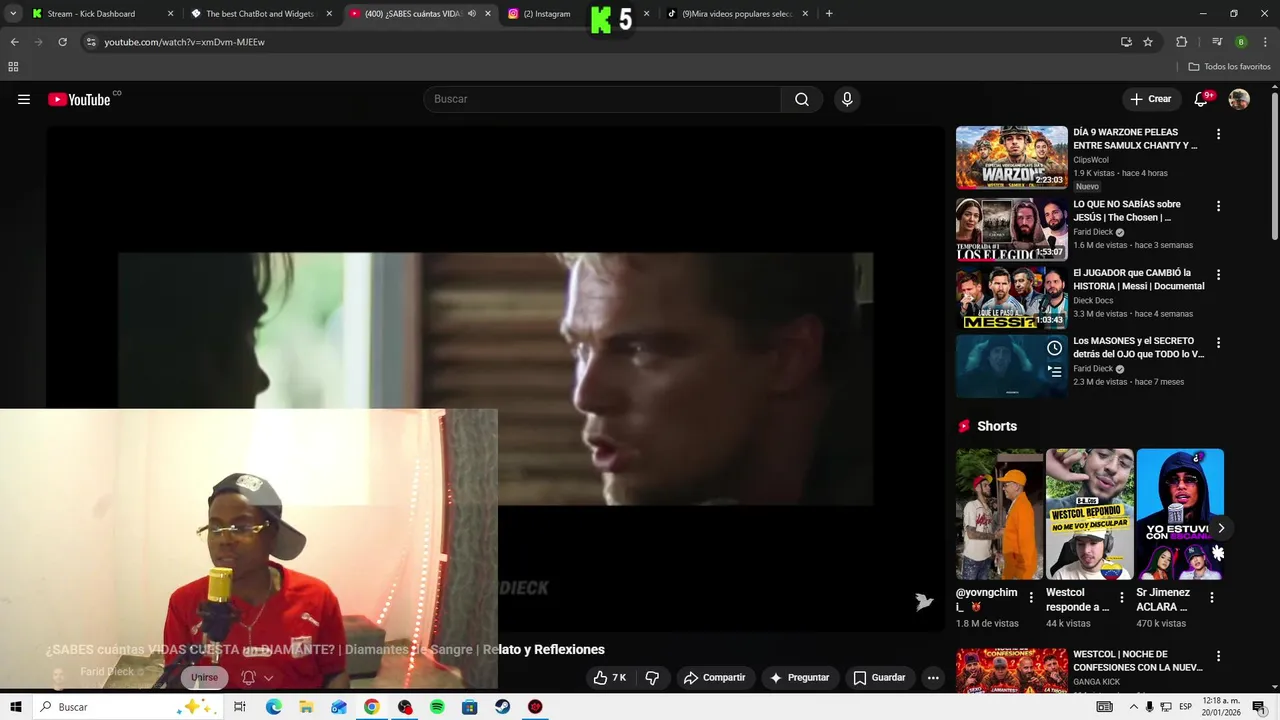
Task: Open El JUGADOR que CAMBIÓ la HISTORIA title
Action: click(x=1139, y=279)
